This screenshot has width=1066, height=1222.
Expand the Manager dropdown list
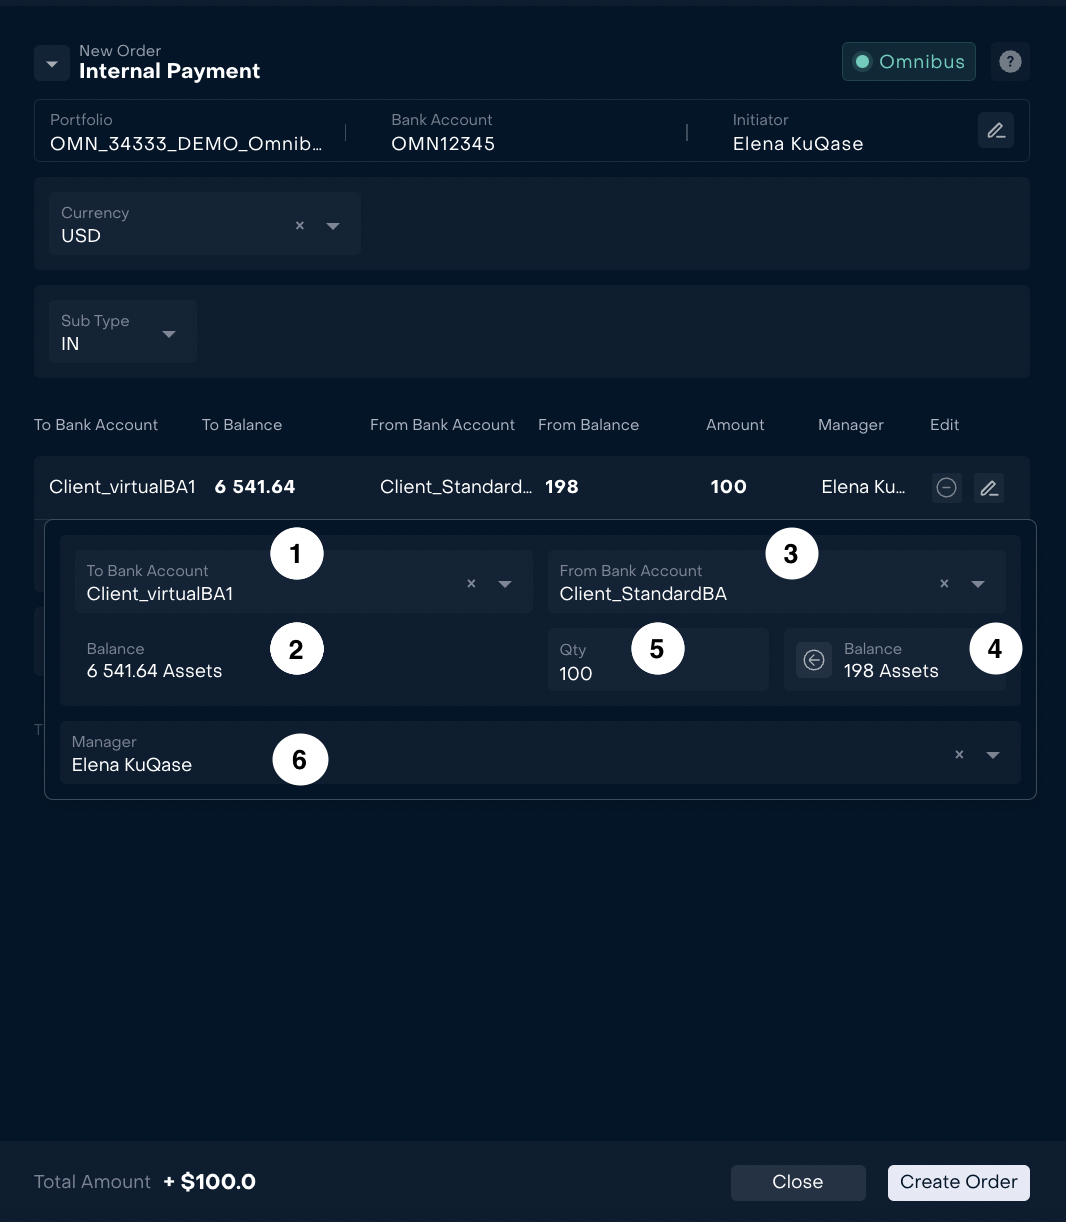(993, 755)
